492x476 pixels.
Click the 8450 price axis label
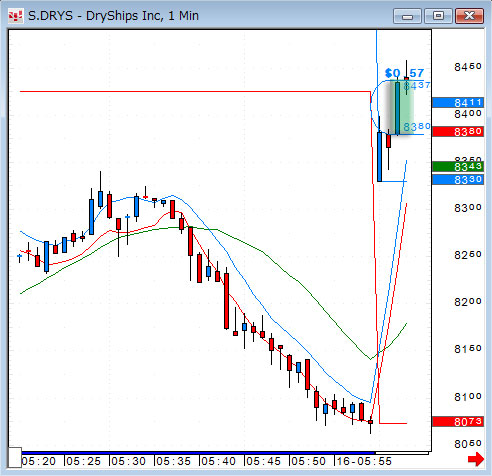tap(468, 67)
